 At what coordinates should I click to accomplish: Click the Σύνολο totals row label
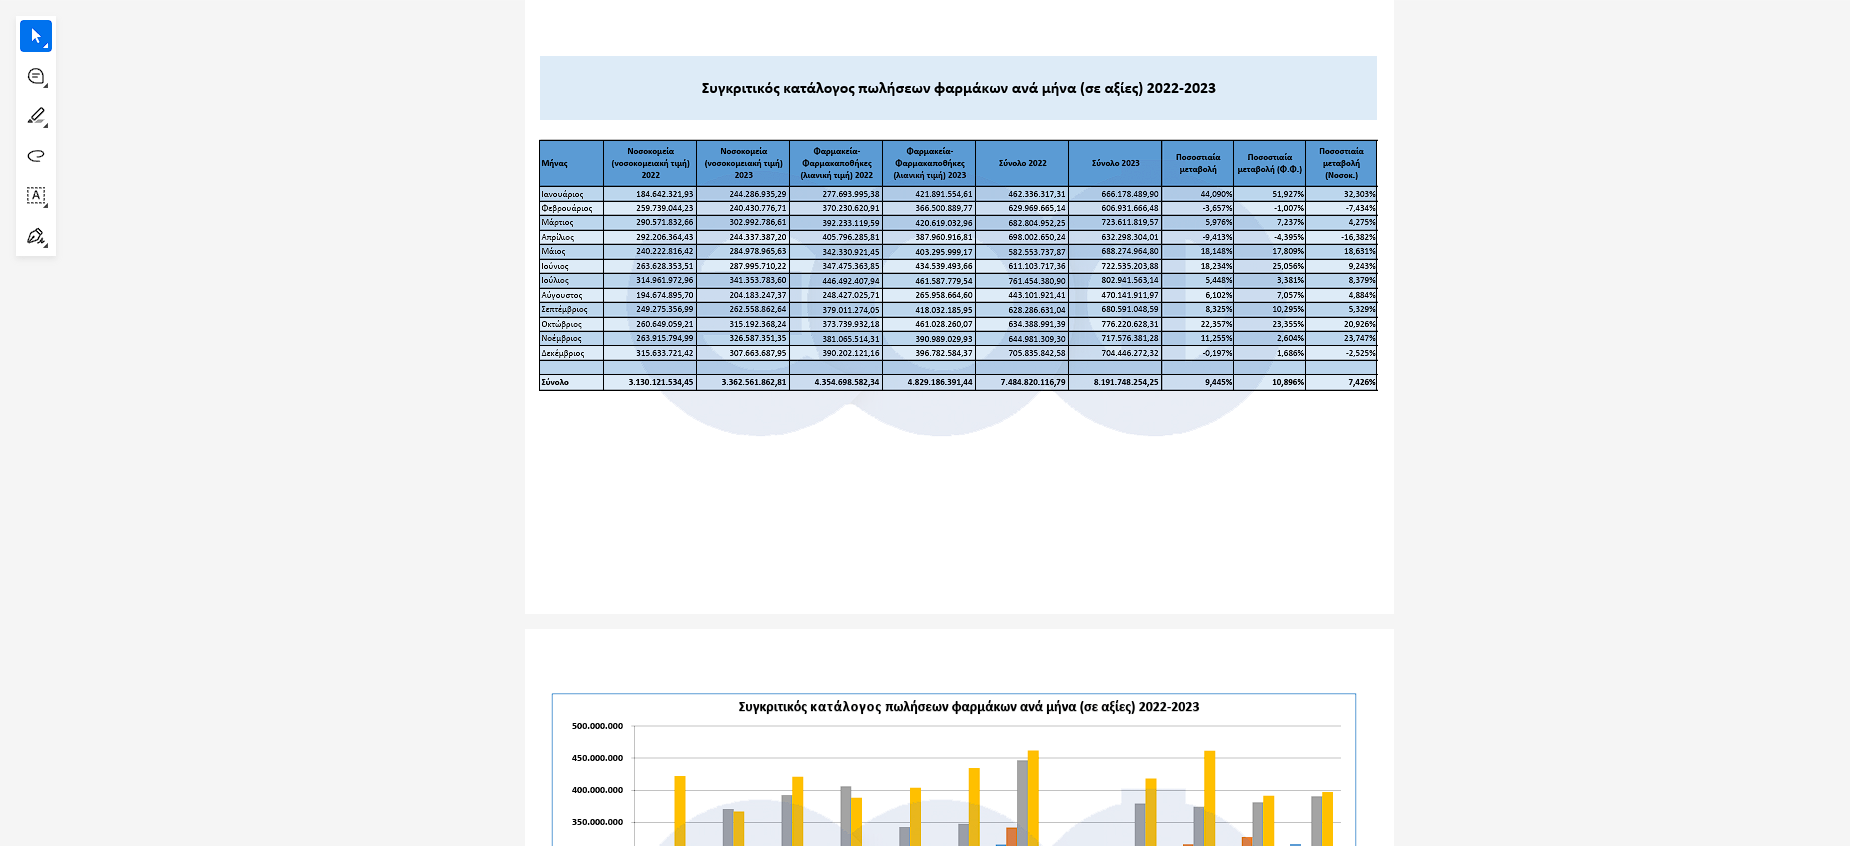[x=555, y=382]
